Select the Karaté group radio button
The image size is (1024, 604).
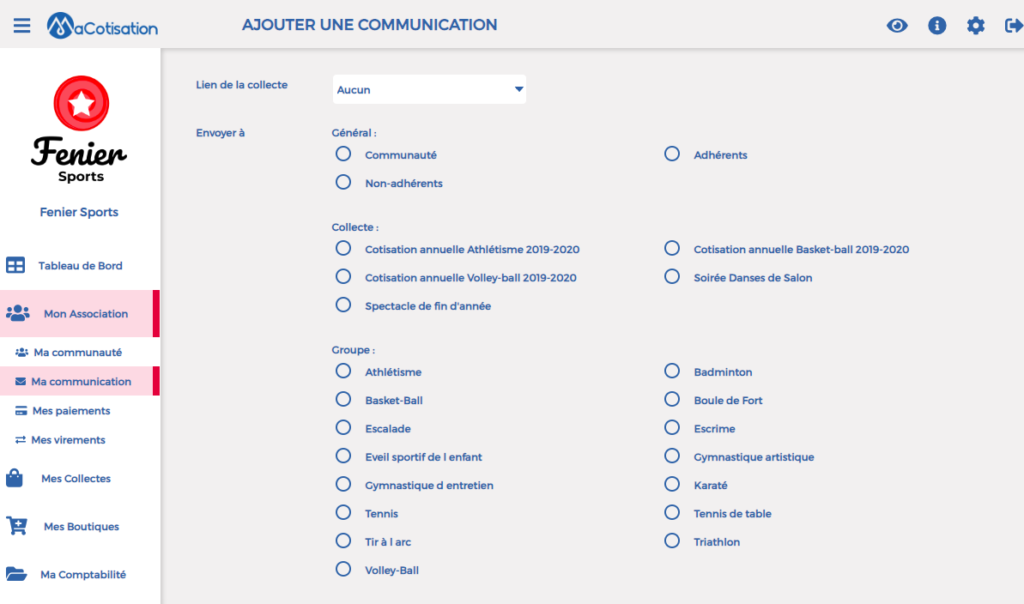coord(671,485)
